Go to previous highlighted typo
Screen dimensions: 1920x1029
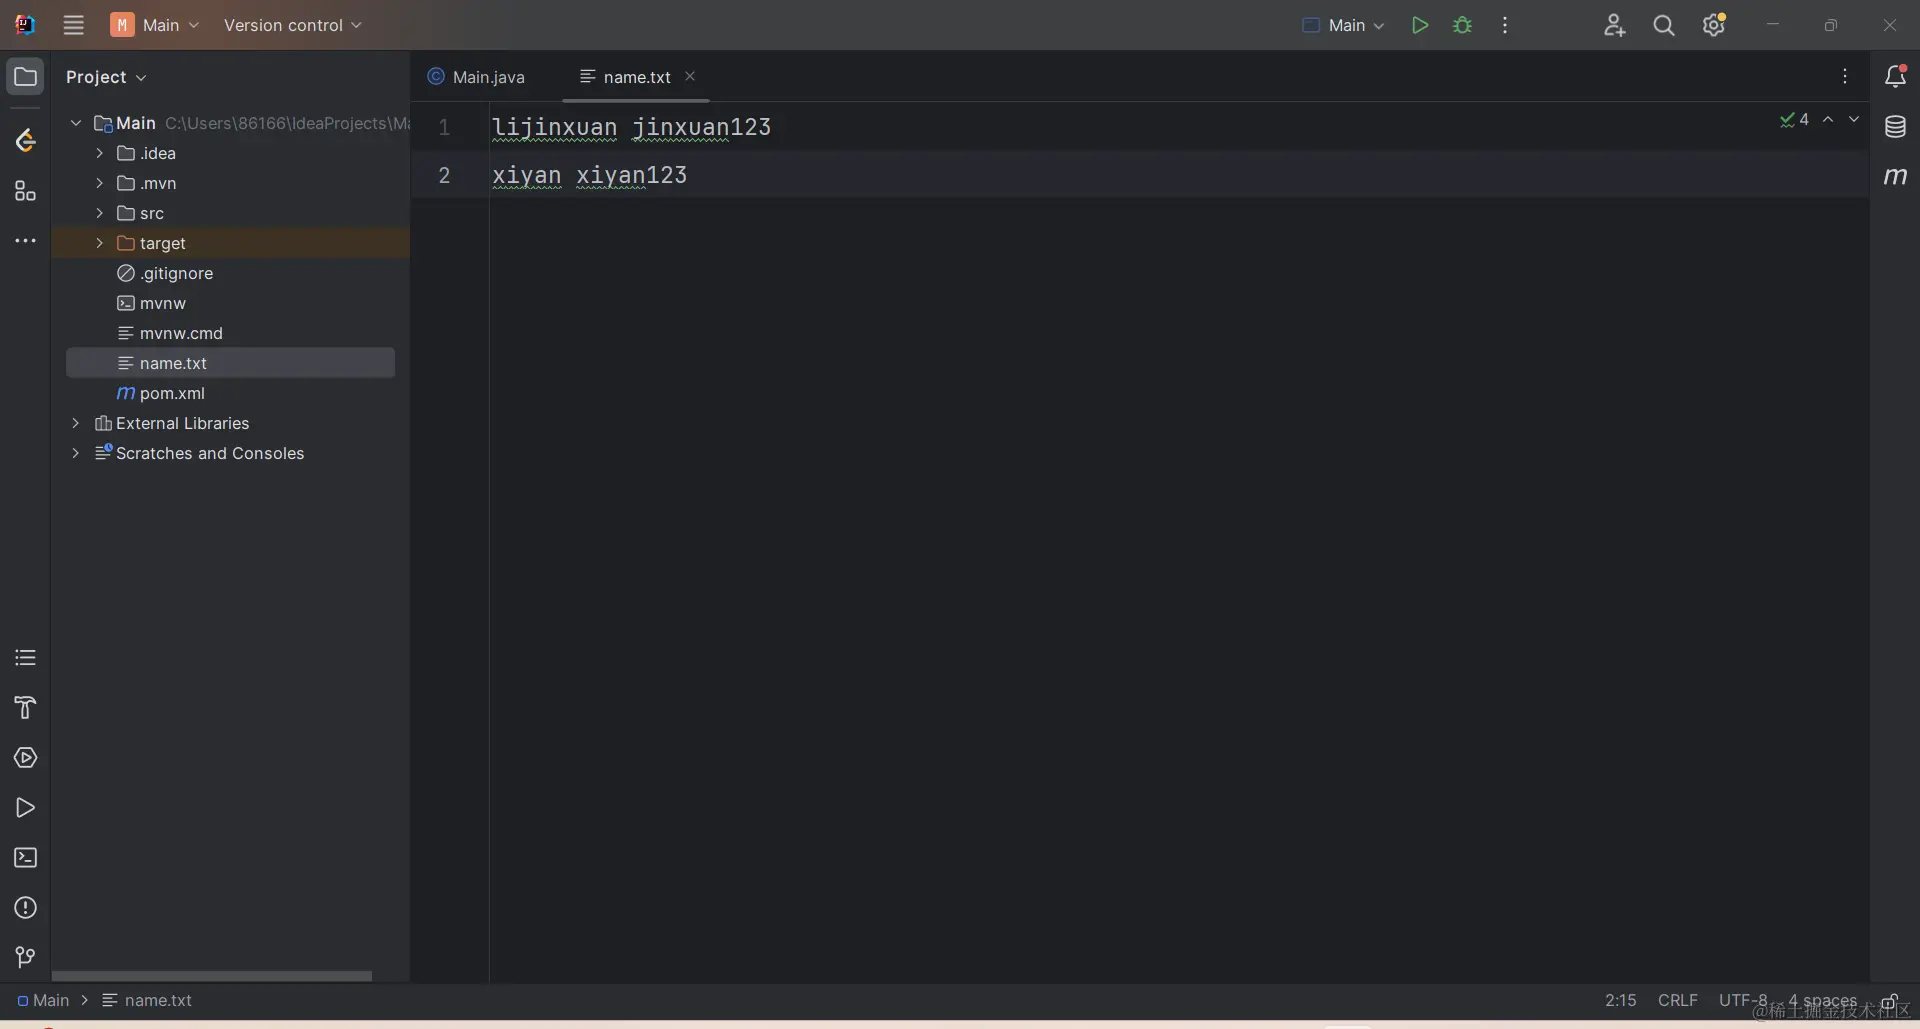1828,119
